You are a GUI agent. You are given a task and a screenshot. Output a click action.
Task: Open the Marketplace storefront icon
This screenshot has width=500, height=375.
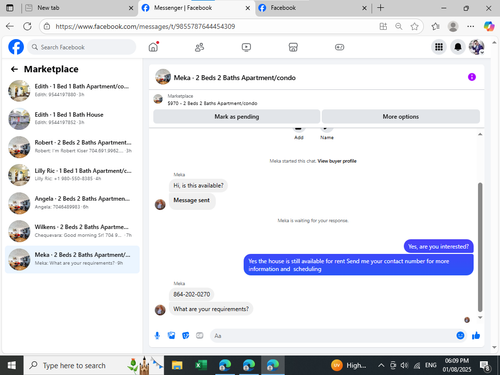(293, 47)
